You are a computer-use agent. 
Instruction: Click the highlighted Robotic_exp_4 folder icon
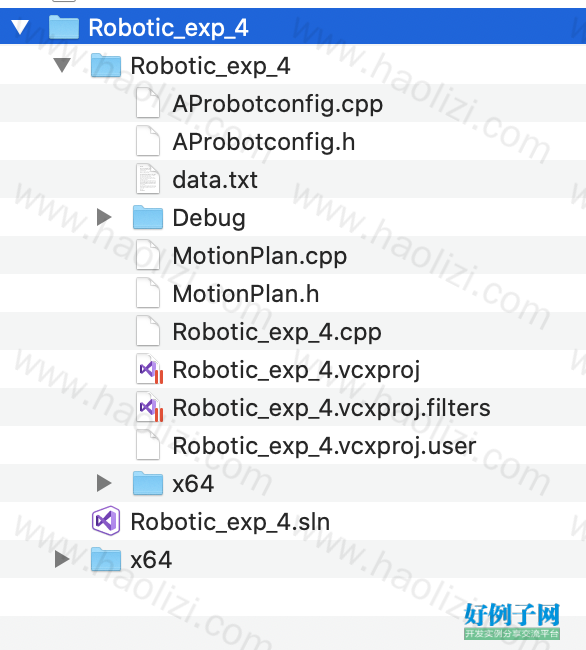click(x=63, y=27)
